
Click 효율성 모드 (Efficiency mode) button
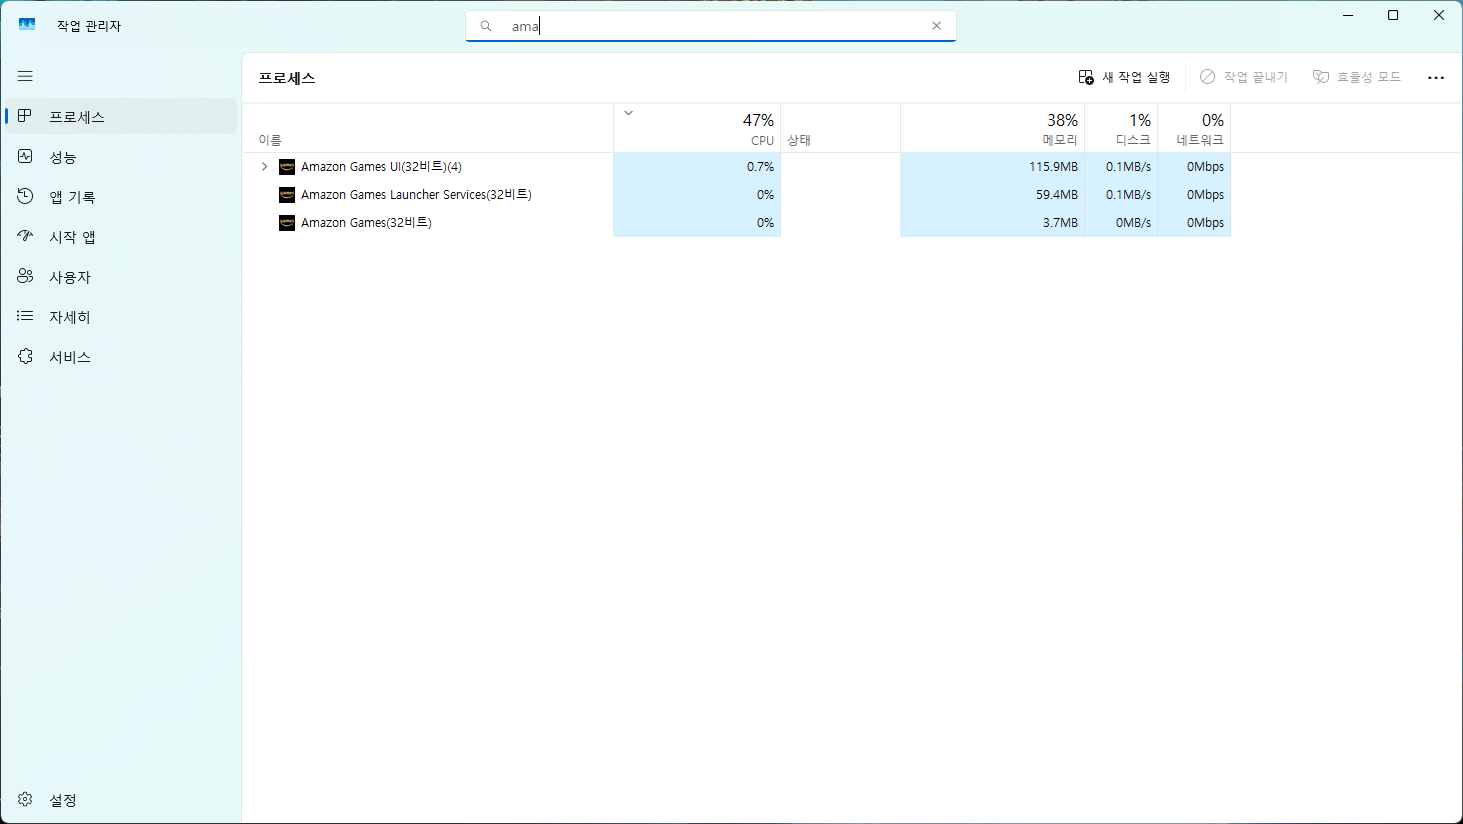pyautogui.click(x=1357, y=77)
